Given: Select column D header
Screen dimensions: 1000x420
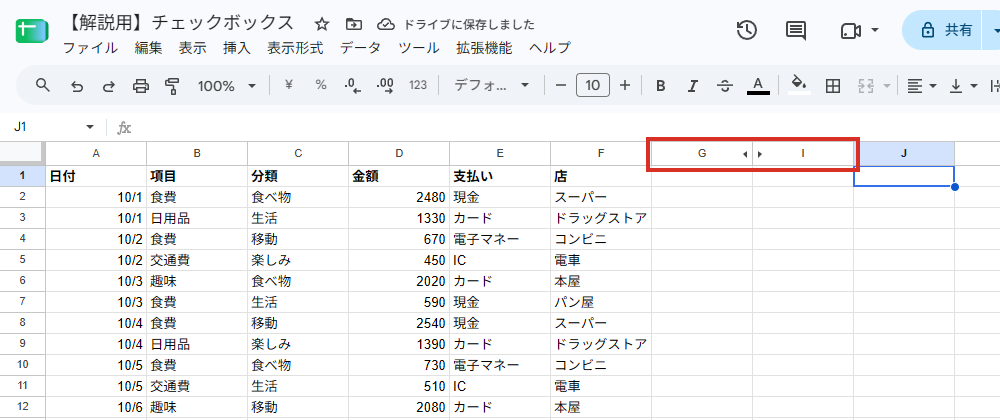Looking at the screenshot, I should [399, 154].
